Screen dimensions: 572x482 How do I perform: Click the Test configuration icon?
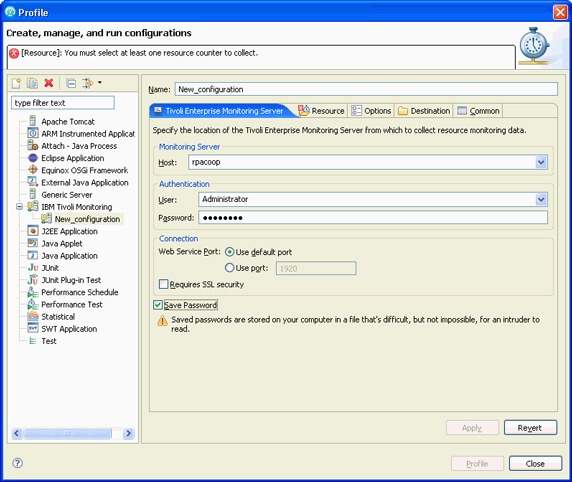coord(33,341)
